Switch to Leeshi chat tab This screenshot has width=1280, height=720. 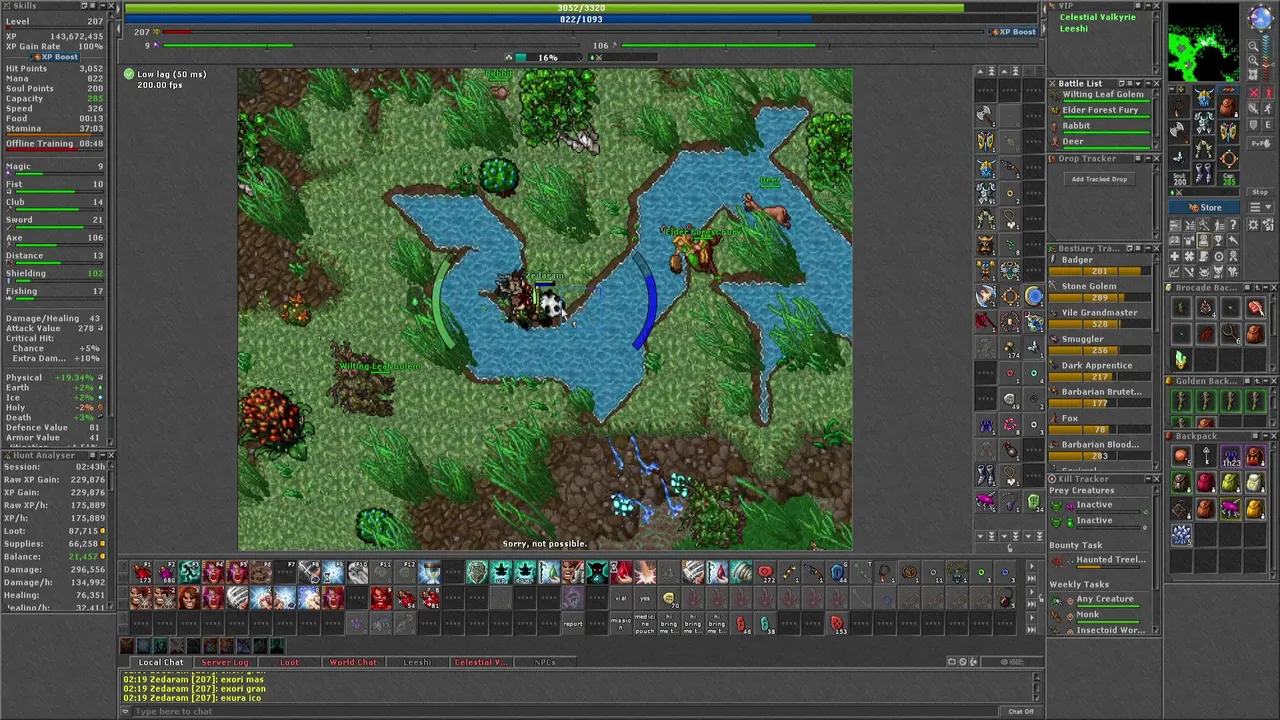click(417, 662)
